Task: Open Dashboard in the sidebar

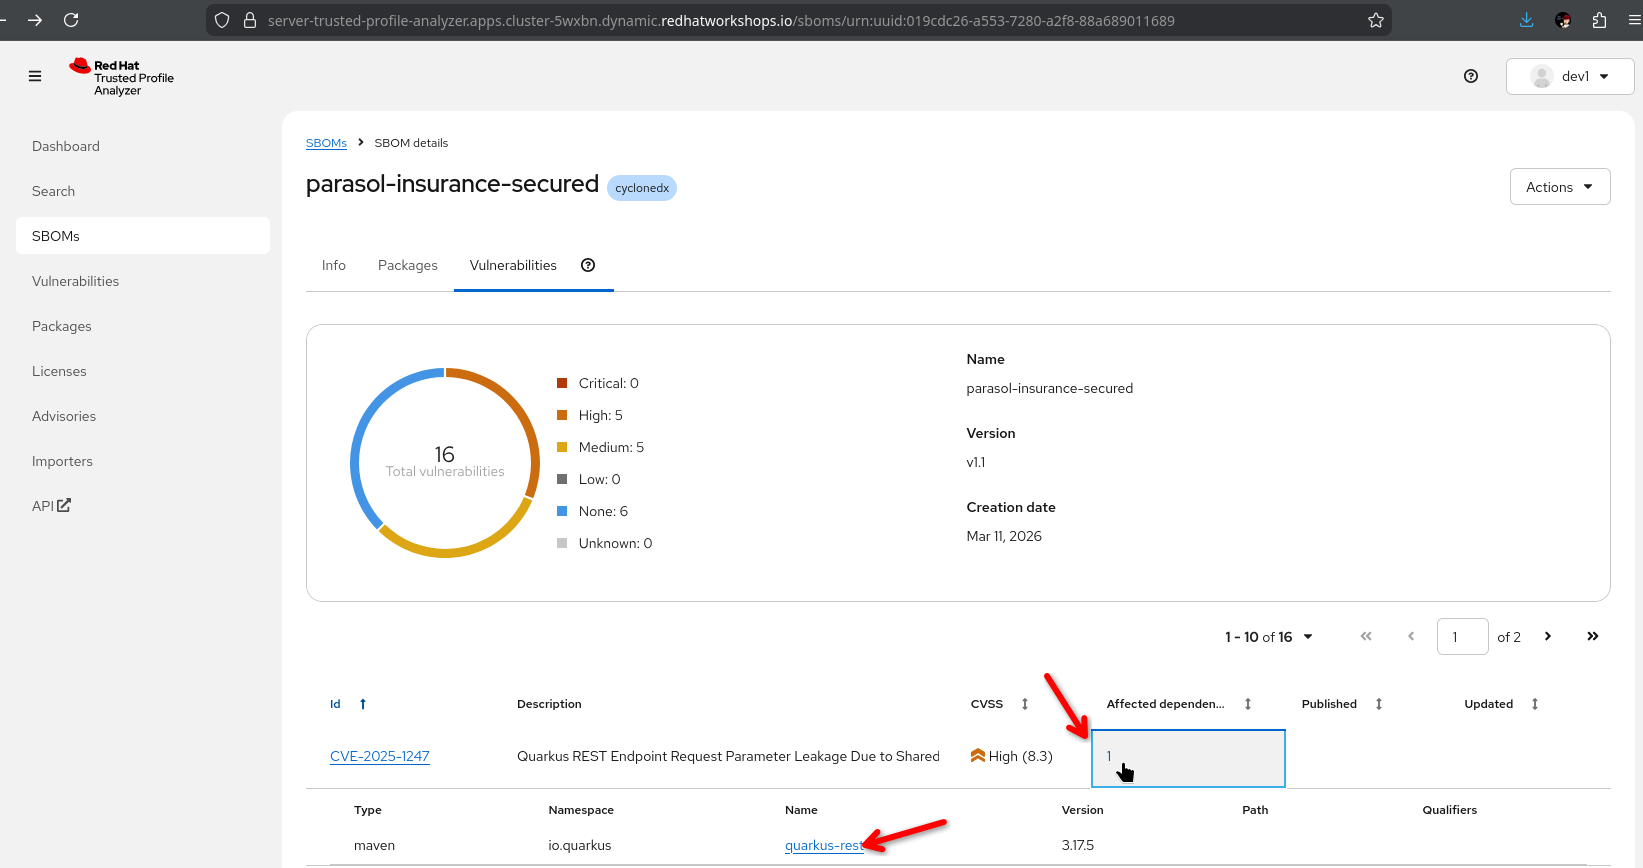Action: click(x=143, y=146)
